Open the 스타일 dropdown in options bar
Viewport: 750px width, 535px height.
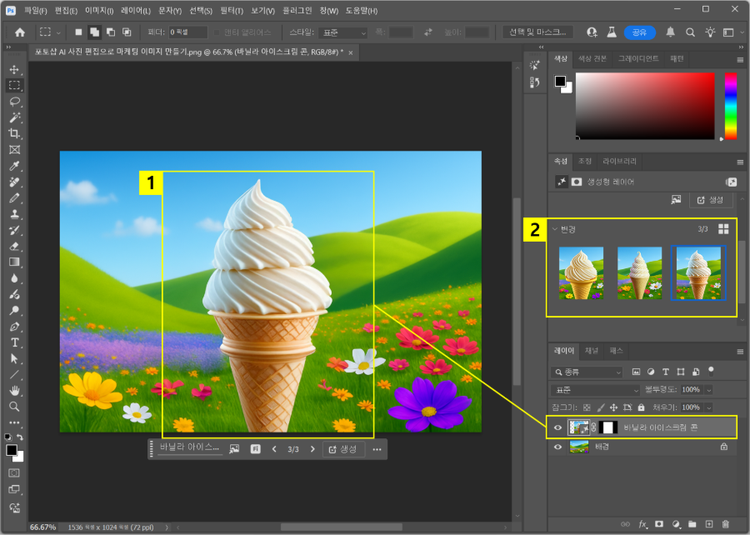click(341, 32)
